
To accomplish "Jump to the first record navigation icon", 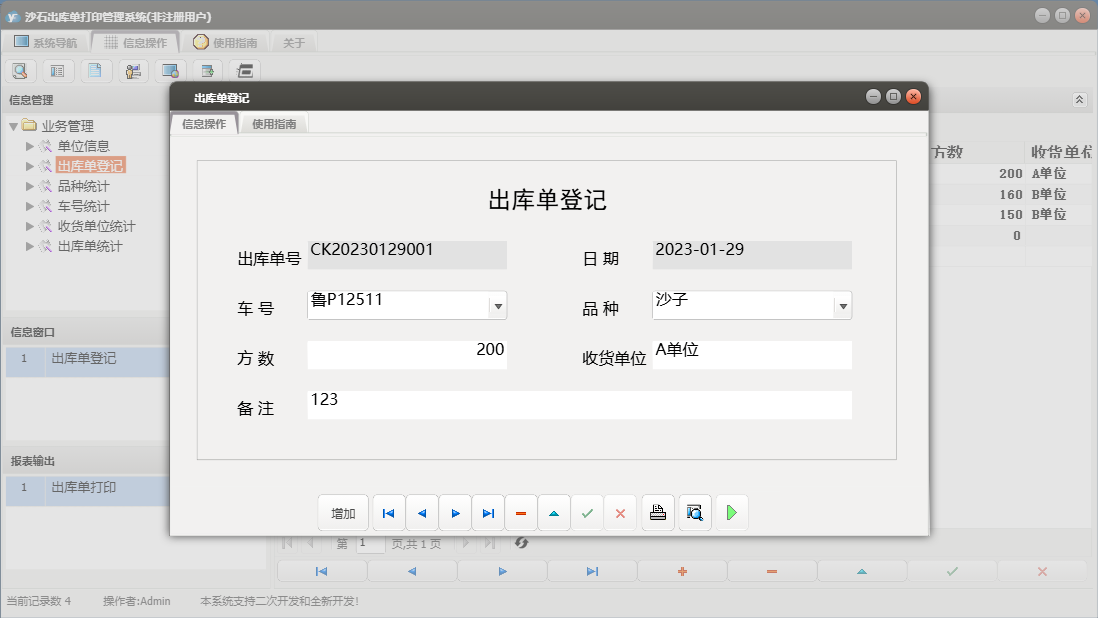I will click(x=388, y=512).
